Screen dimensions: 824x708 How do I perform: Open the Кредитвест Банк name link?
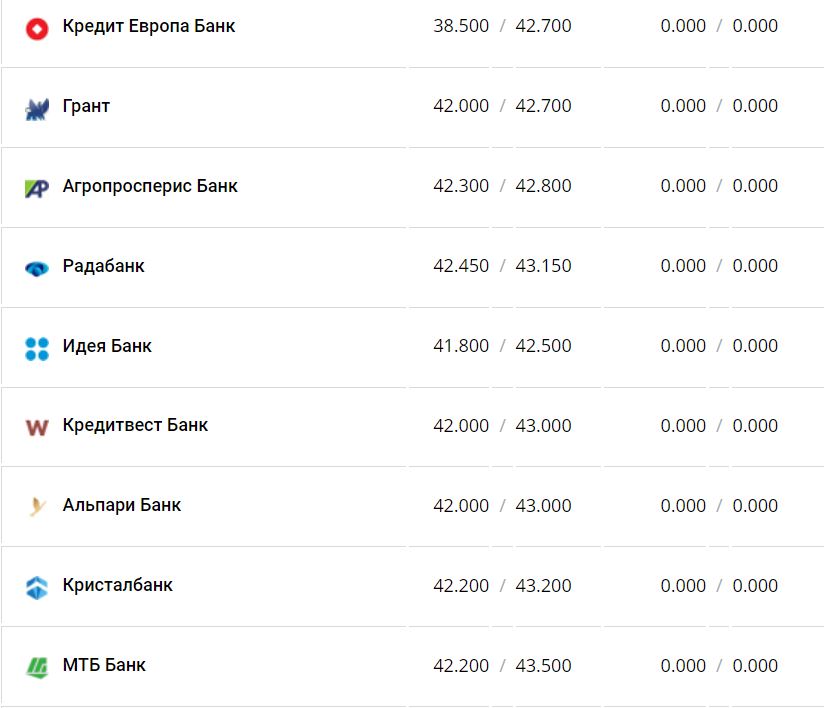[135, 425]
